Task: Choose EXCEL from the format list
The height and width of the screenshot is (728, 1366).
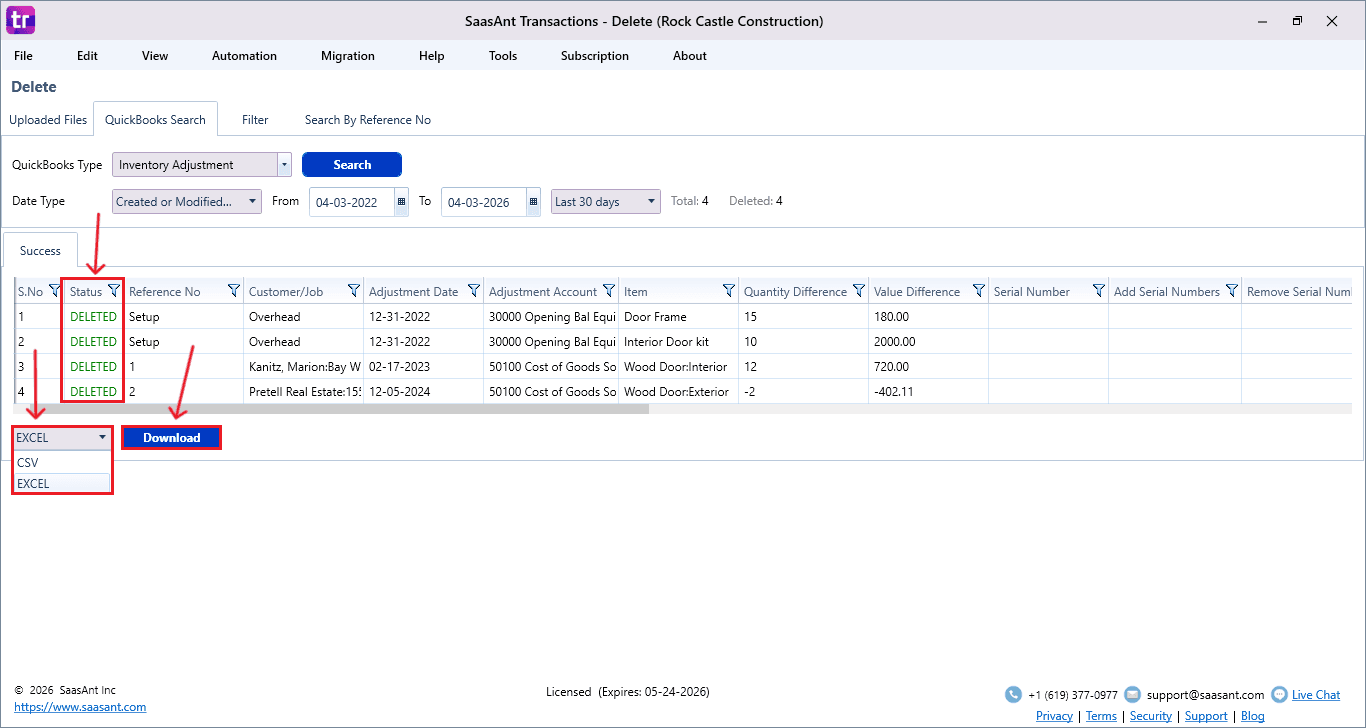Action: (x=62, y=483)
